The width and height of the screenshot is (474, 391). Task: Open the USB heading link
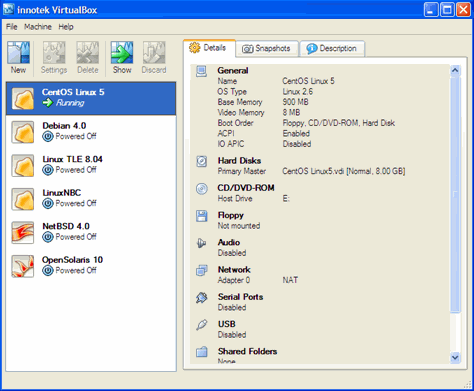tap(227, 324)
